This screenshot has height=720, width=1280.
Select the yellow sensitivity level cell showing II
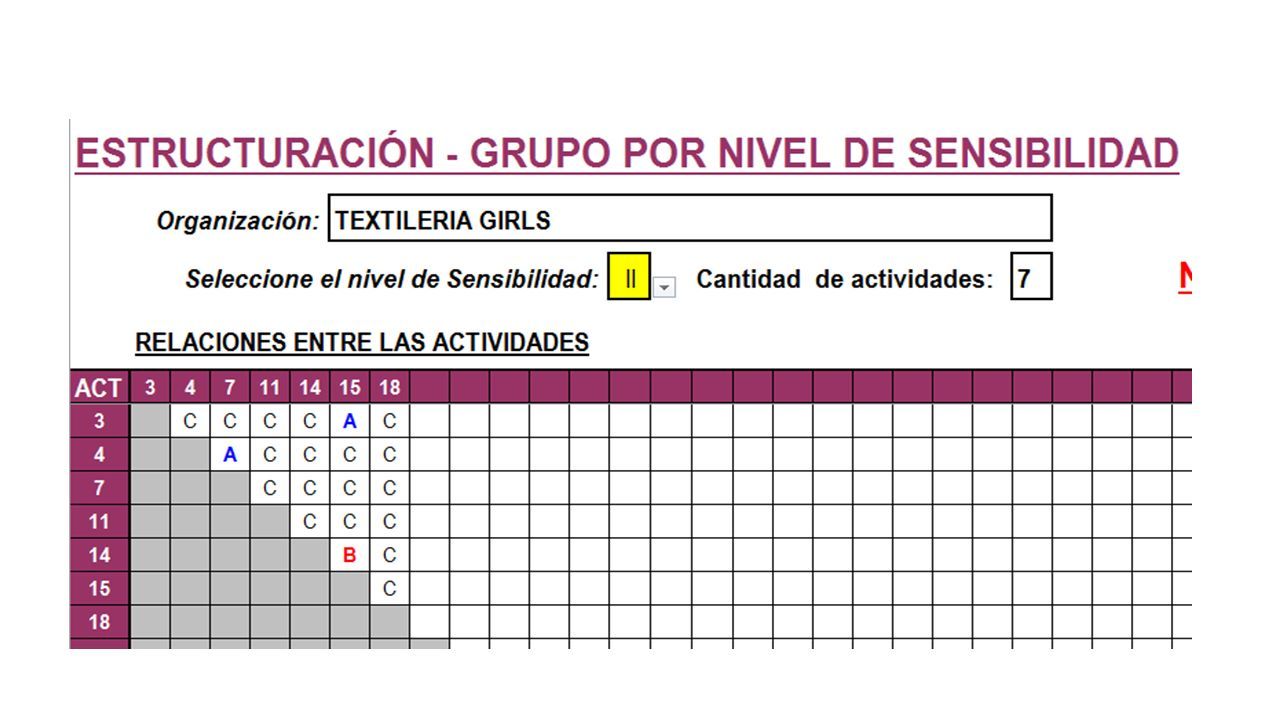(629, 277)
